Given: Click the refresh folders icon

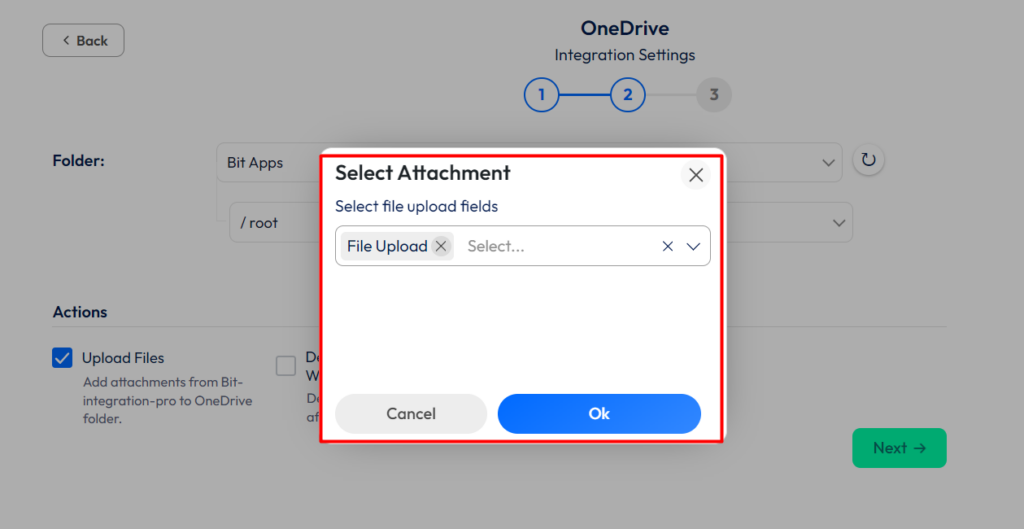Looking at the screenshot, I should pos(869,160).
